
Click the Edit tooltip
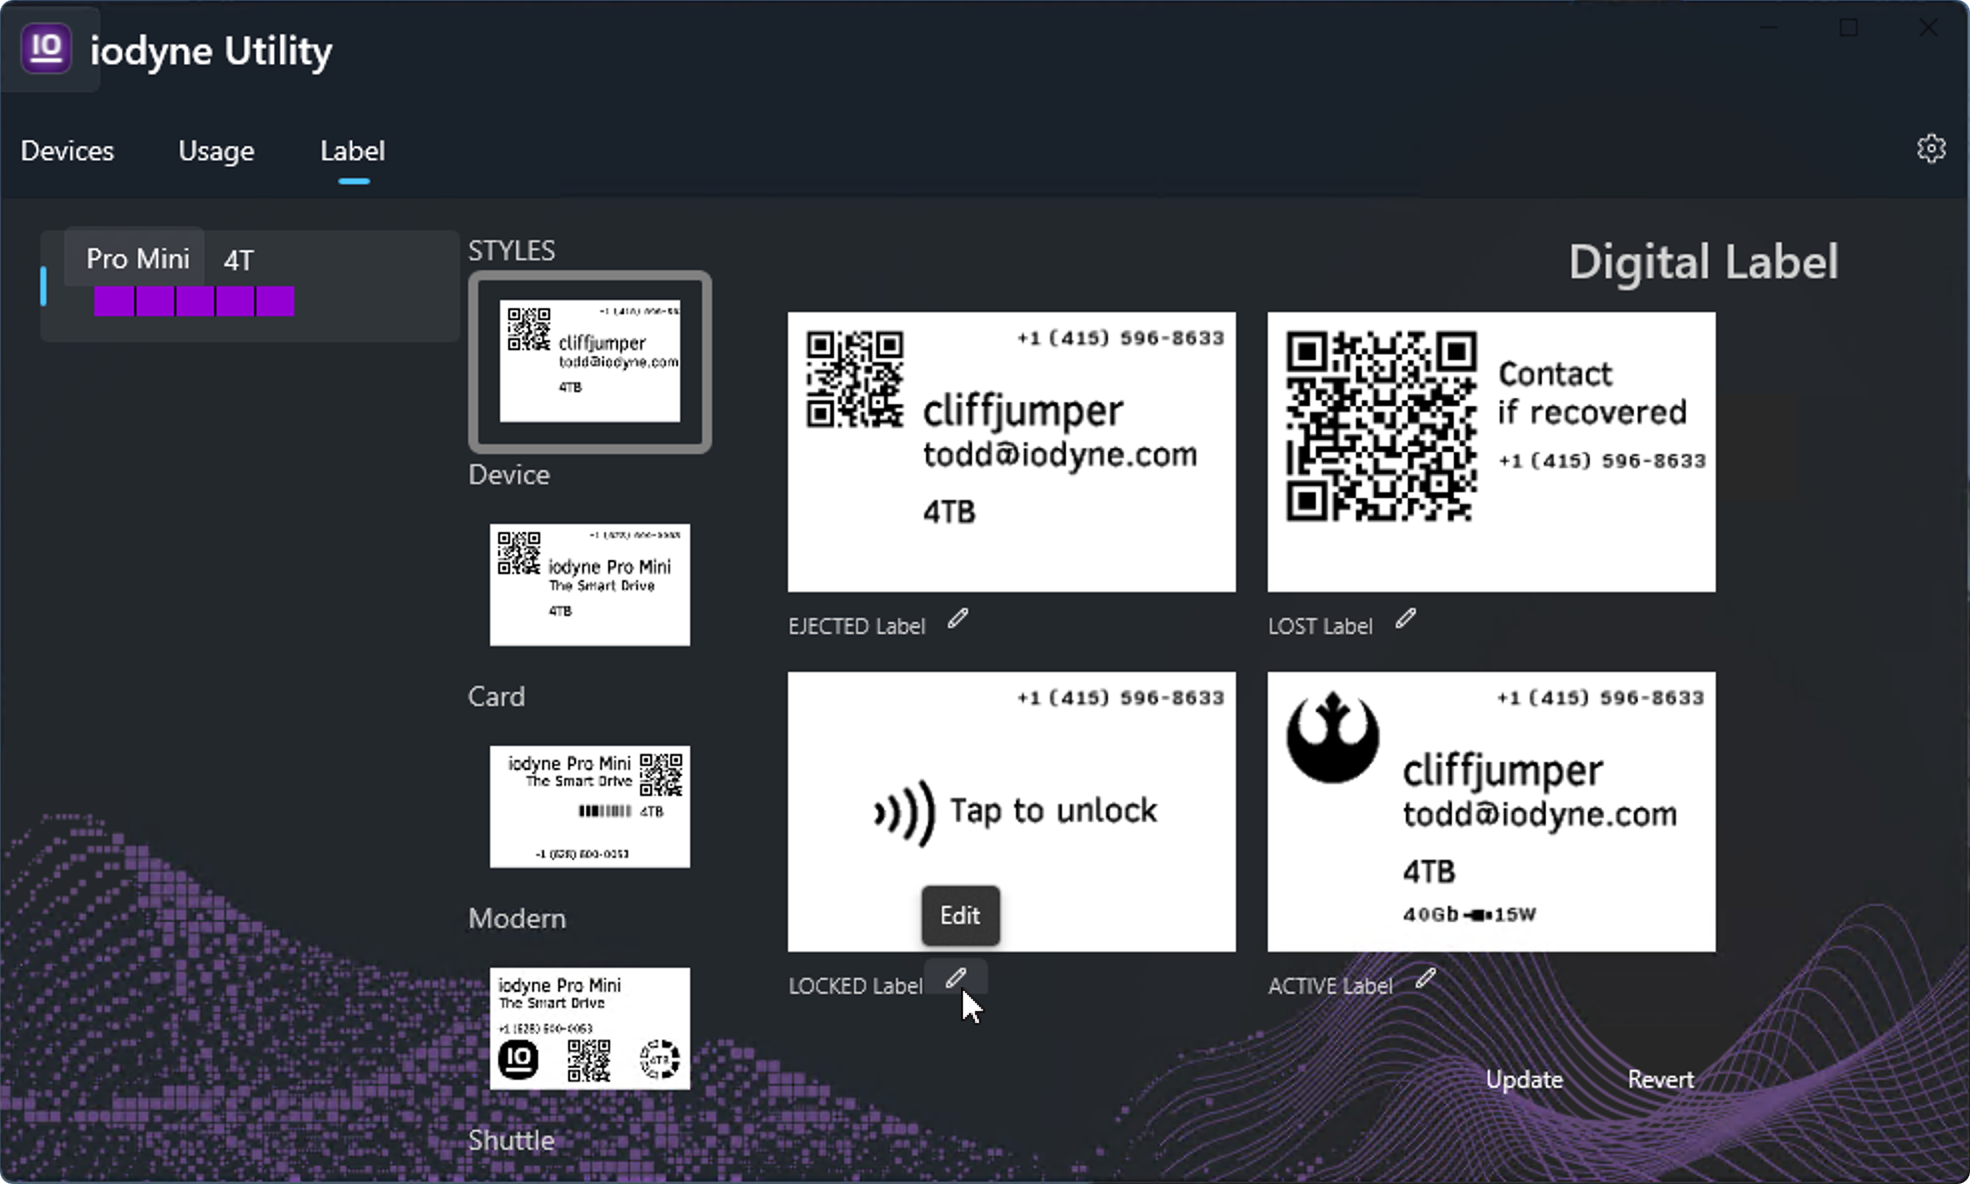tap(960, 916)
